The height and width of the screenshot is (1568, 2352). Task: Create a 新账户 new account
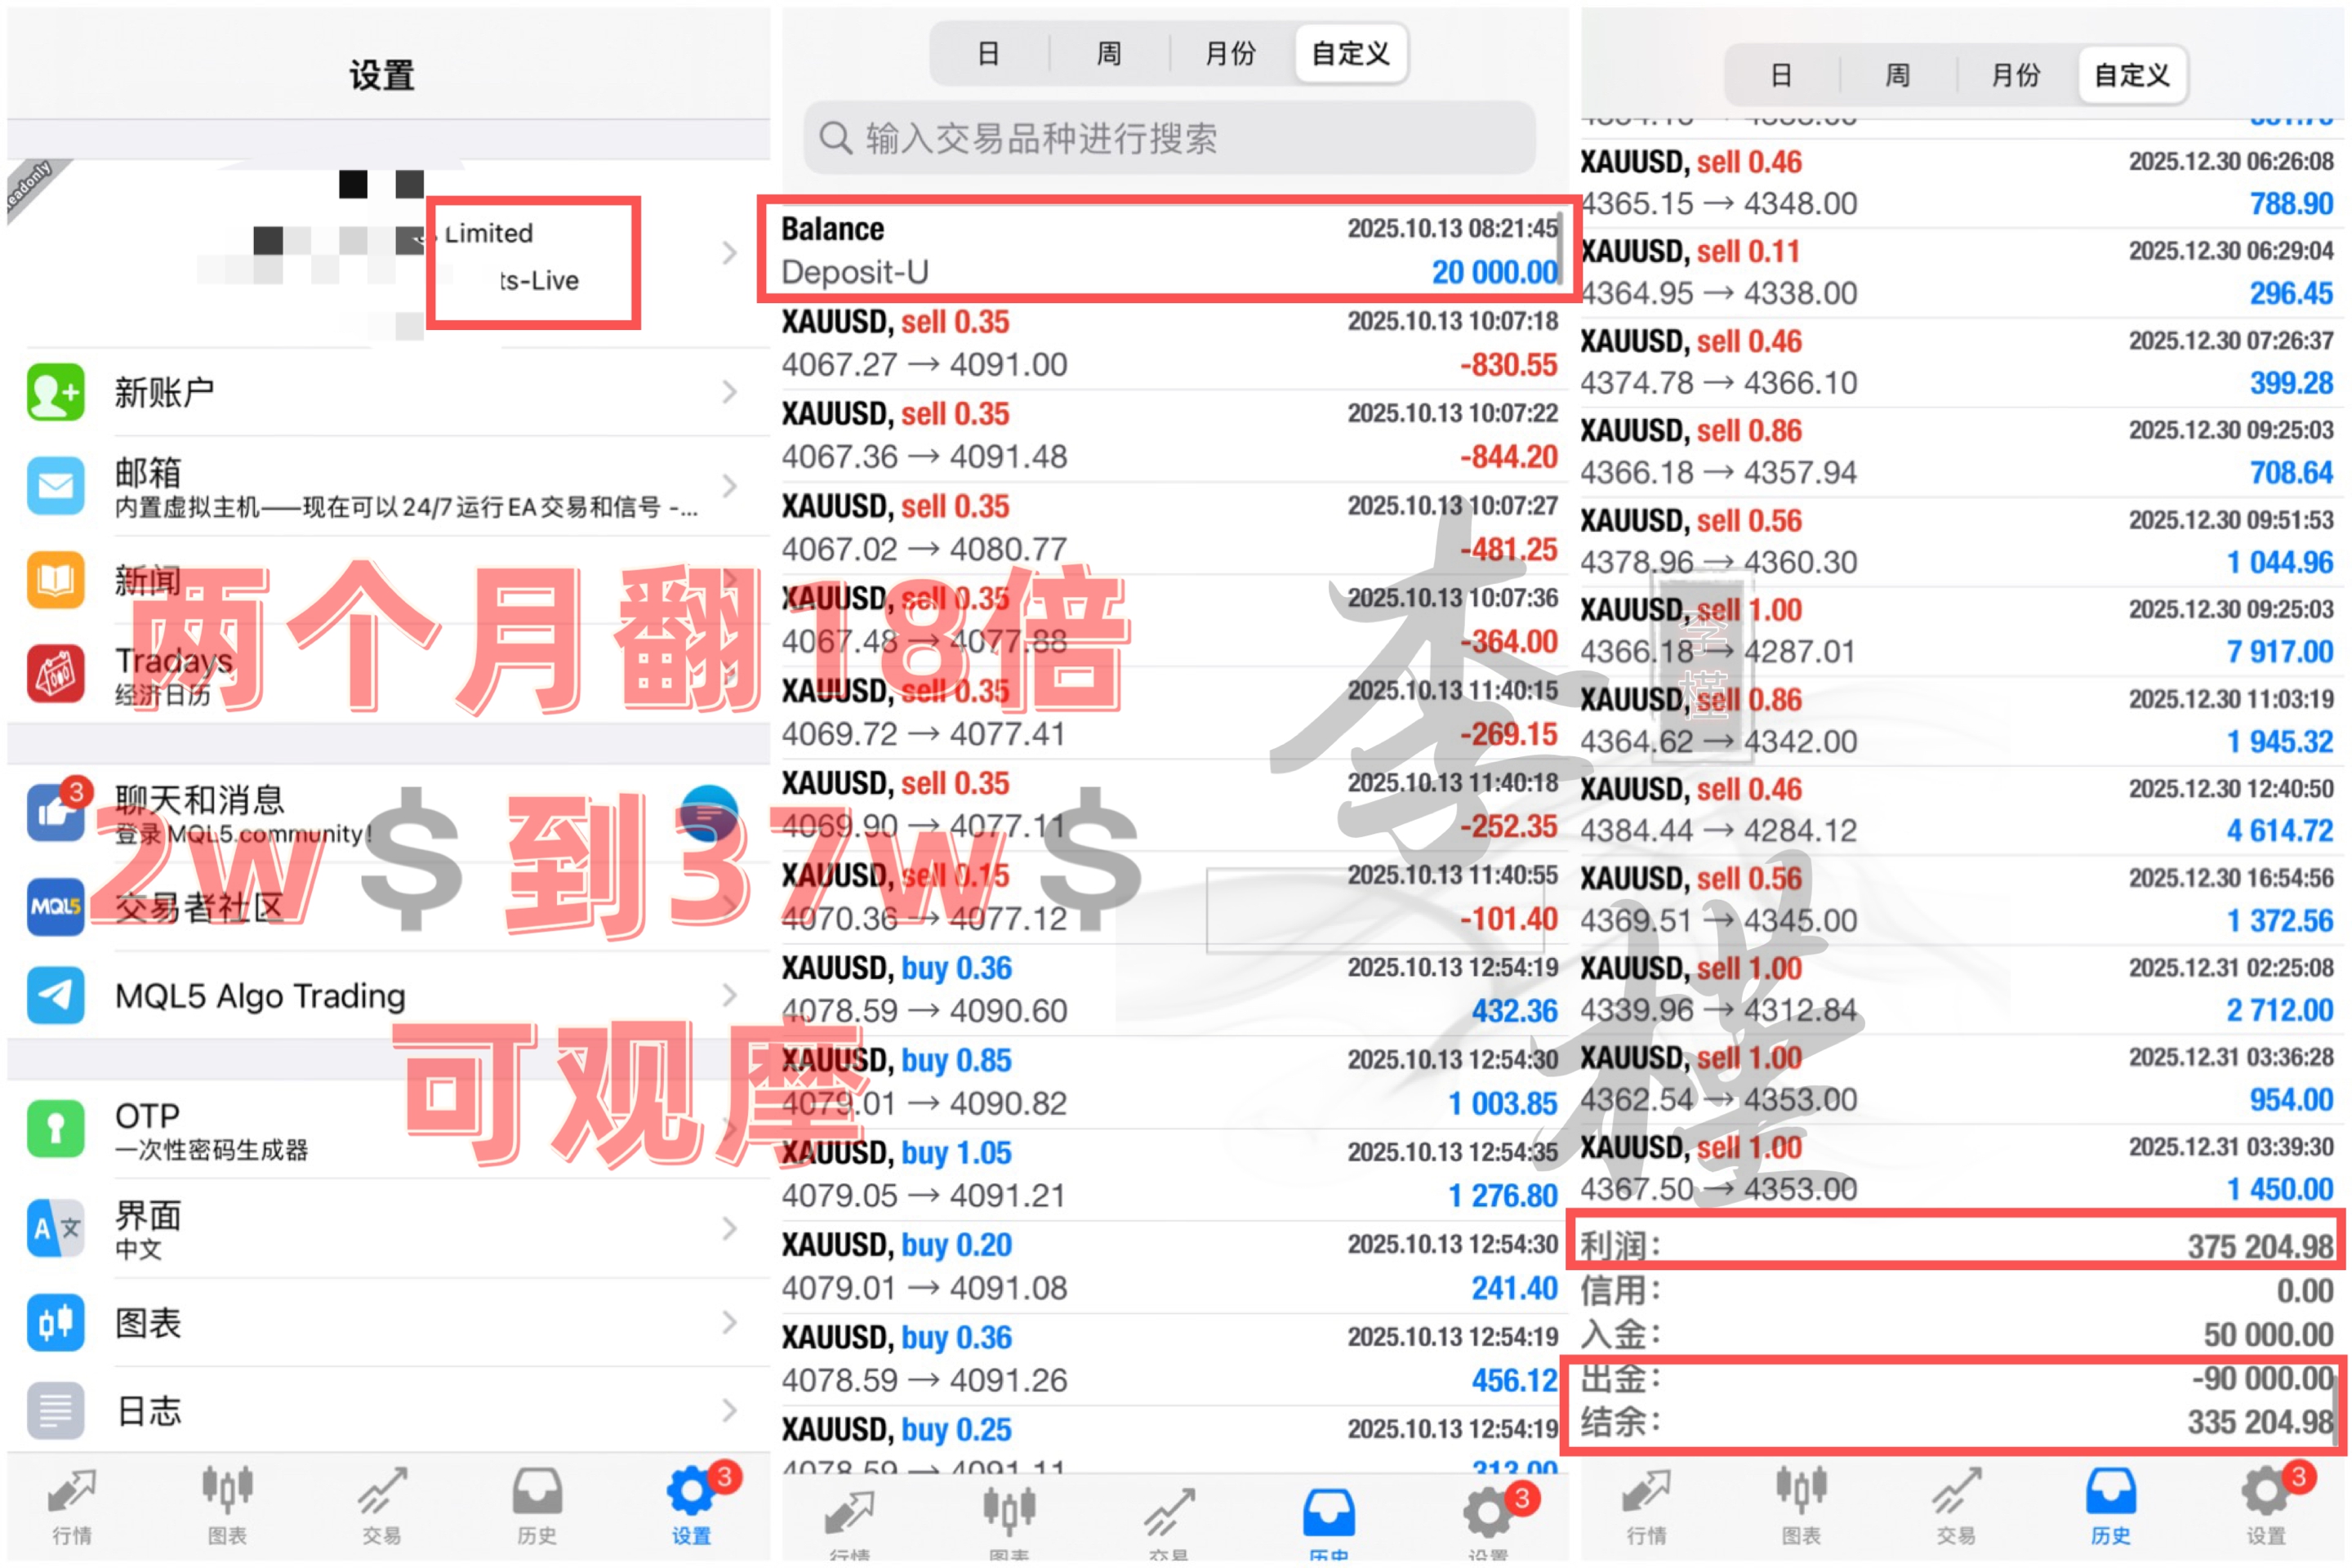click(165, 392)
